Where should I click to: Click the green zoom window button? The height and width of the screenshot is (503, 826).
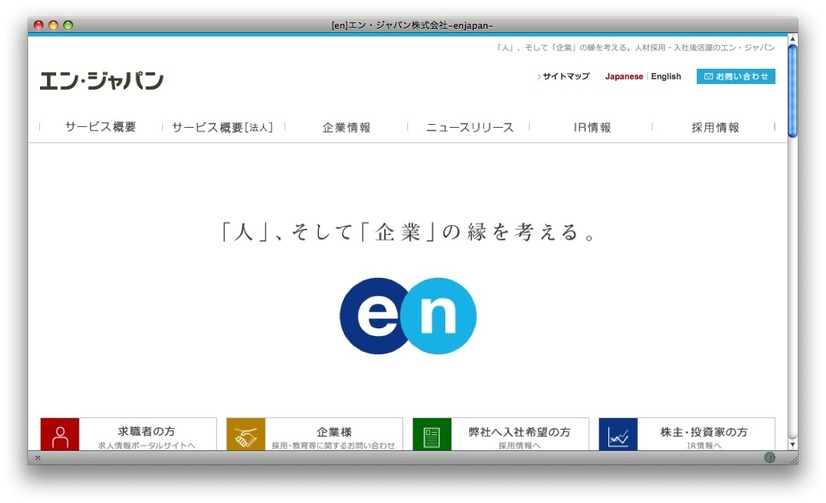(x=68, y=25)
